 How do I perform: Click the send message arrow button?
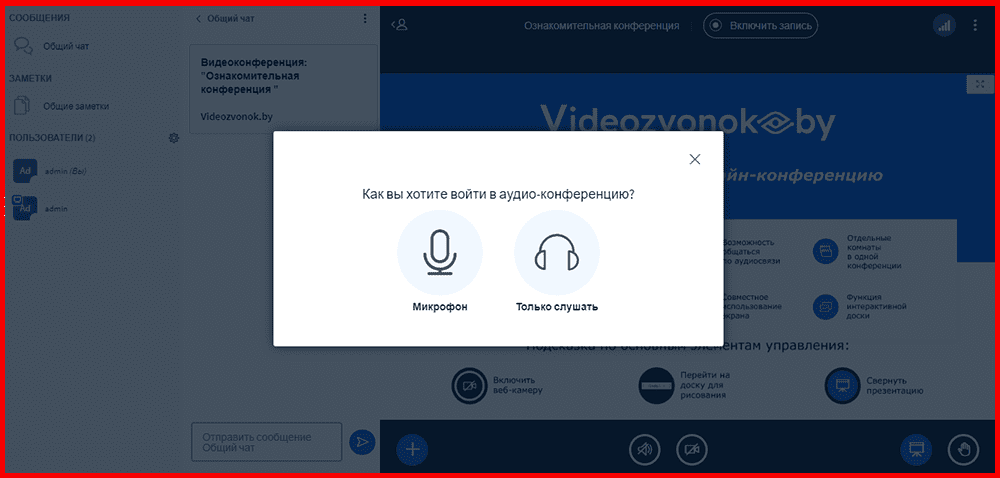pyautogui.click(x=361, y=441)
